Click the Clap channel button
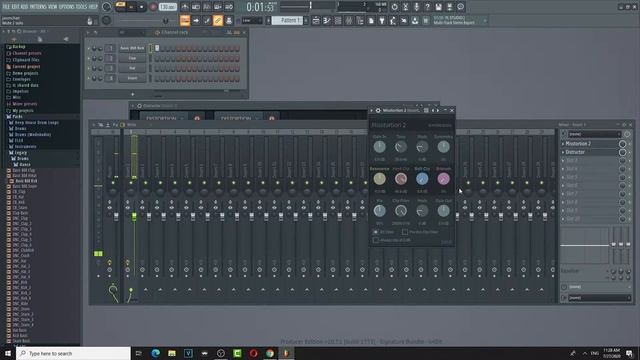The height and width of the screenshot is (360, 640). [x=132, y=58]
